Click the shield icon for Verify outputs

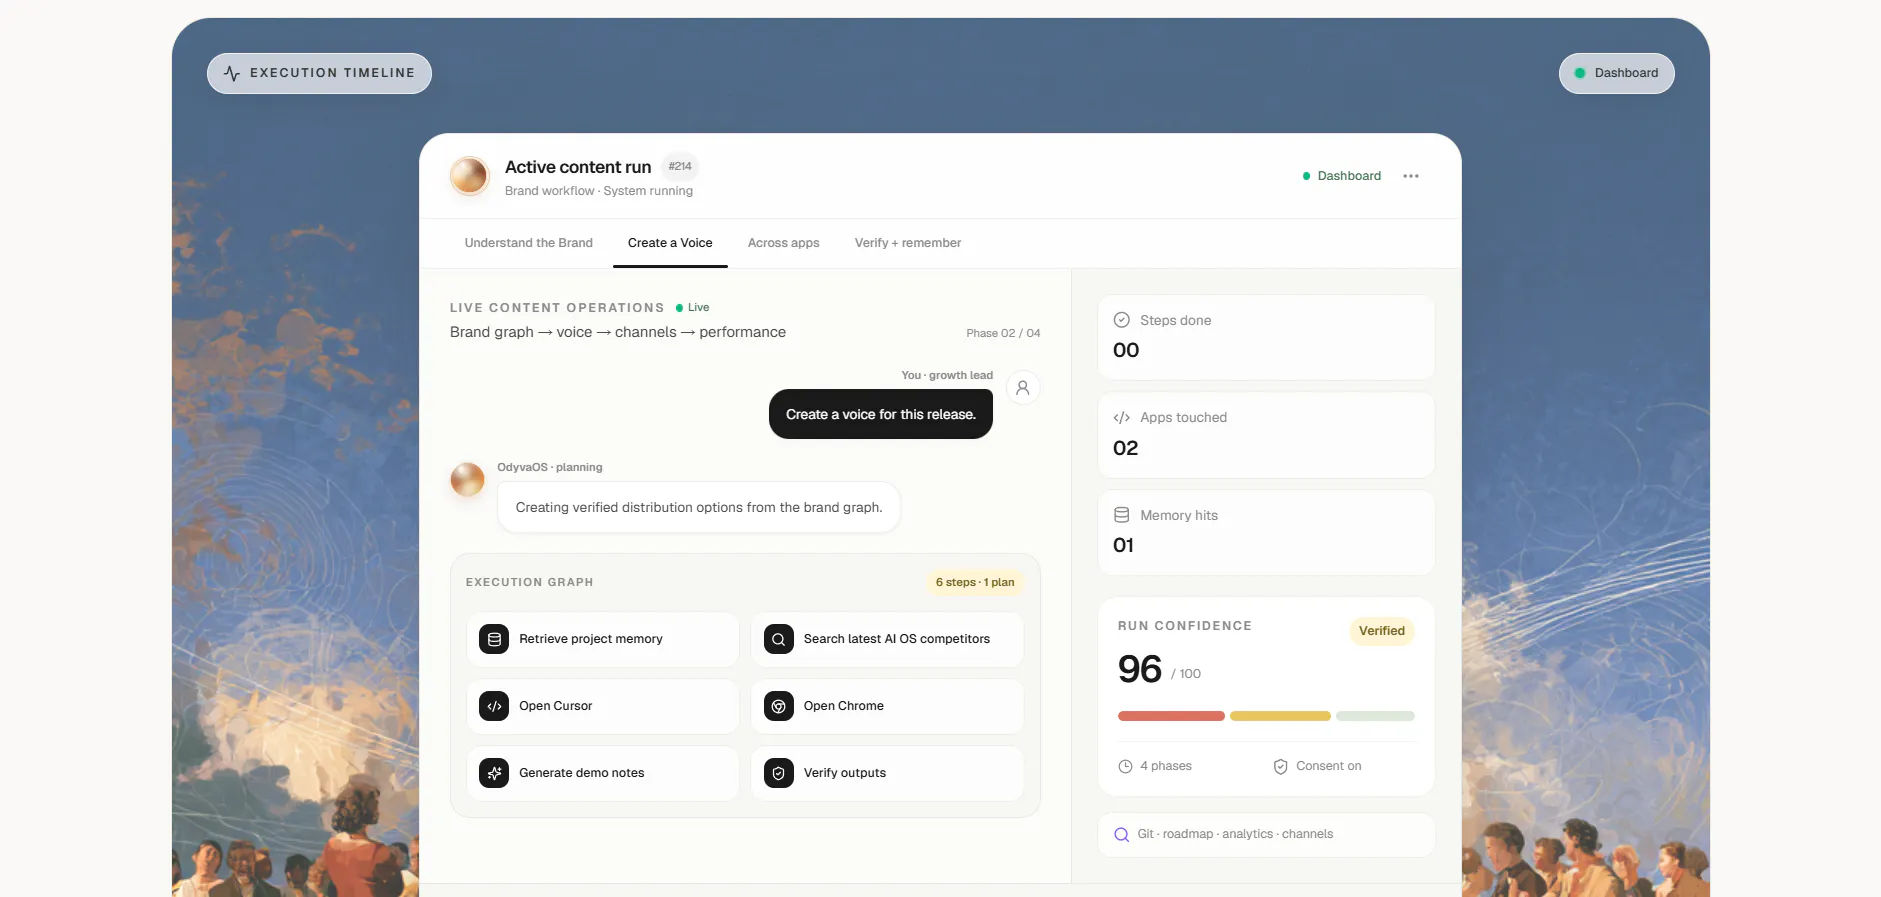tap(779, 773)
